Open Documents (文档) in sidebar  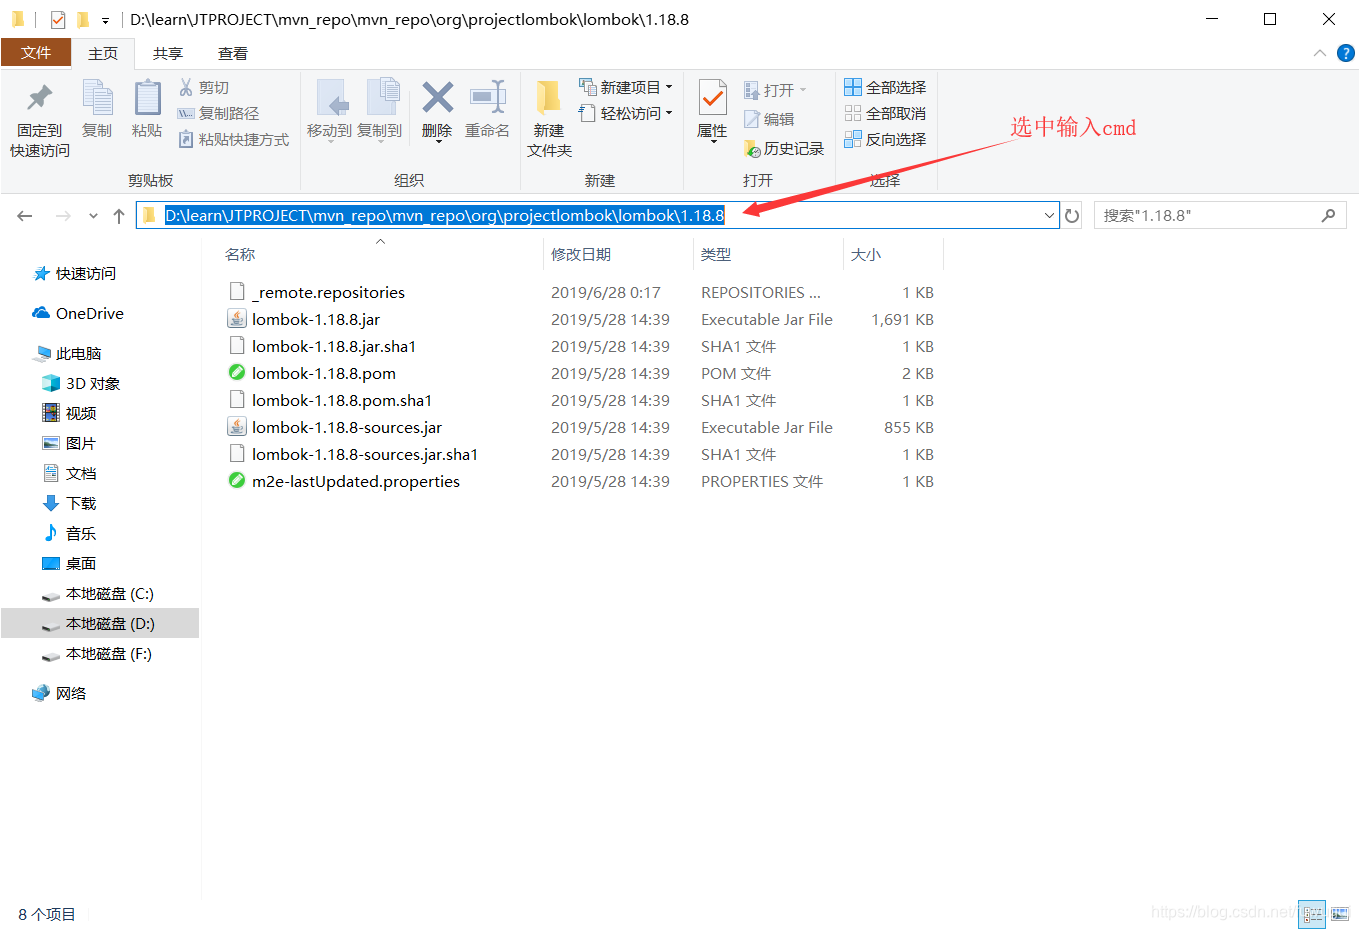(x=70, y=474)
